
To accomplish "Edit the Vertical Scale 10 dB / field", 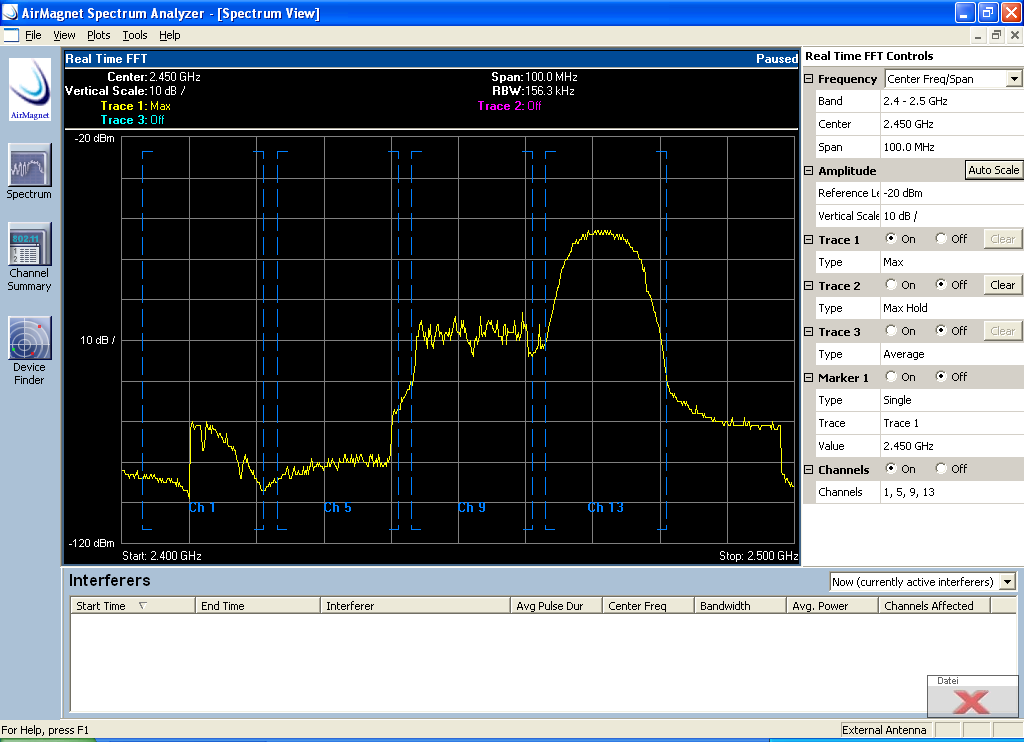I will point(952,216).
